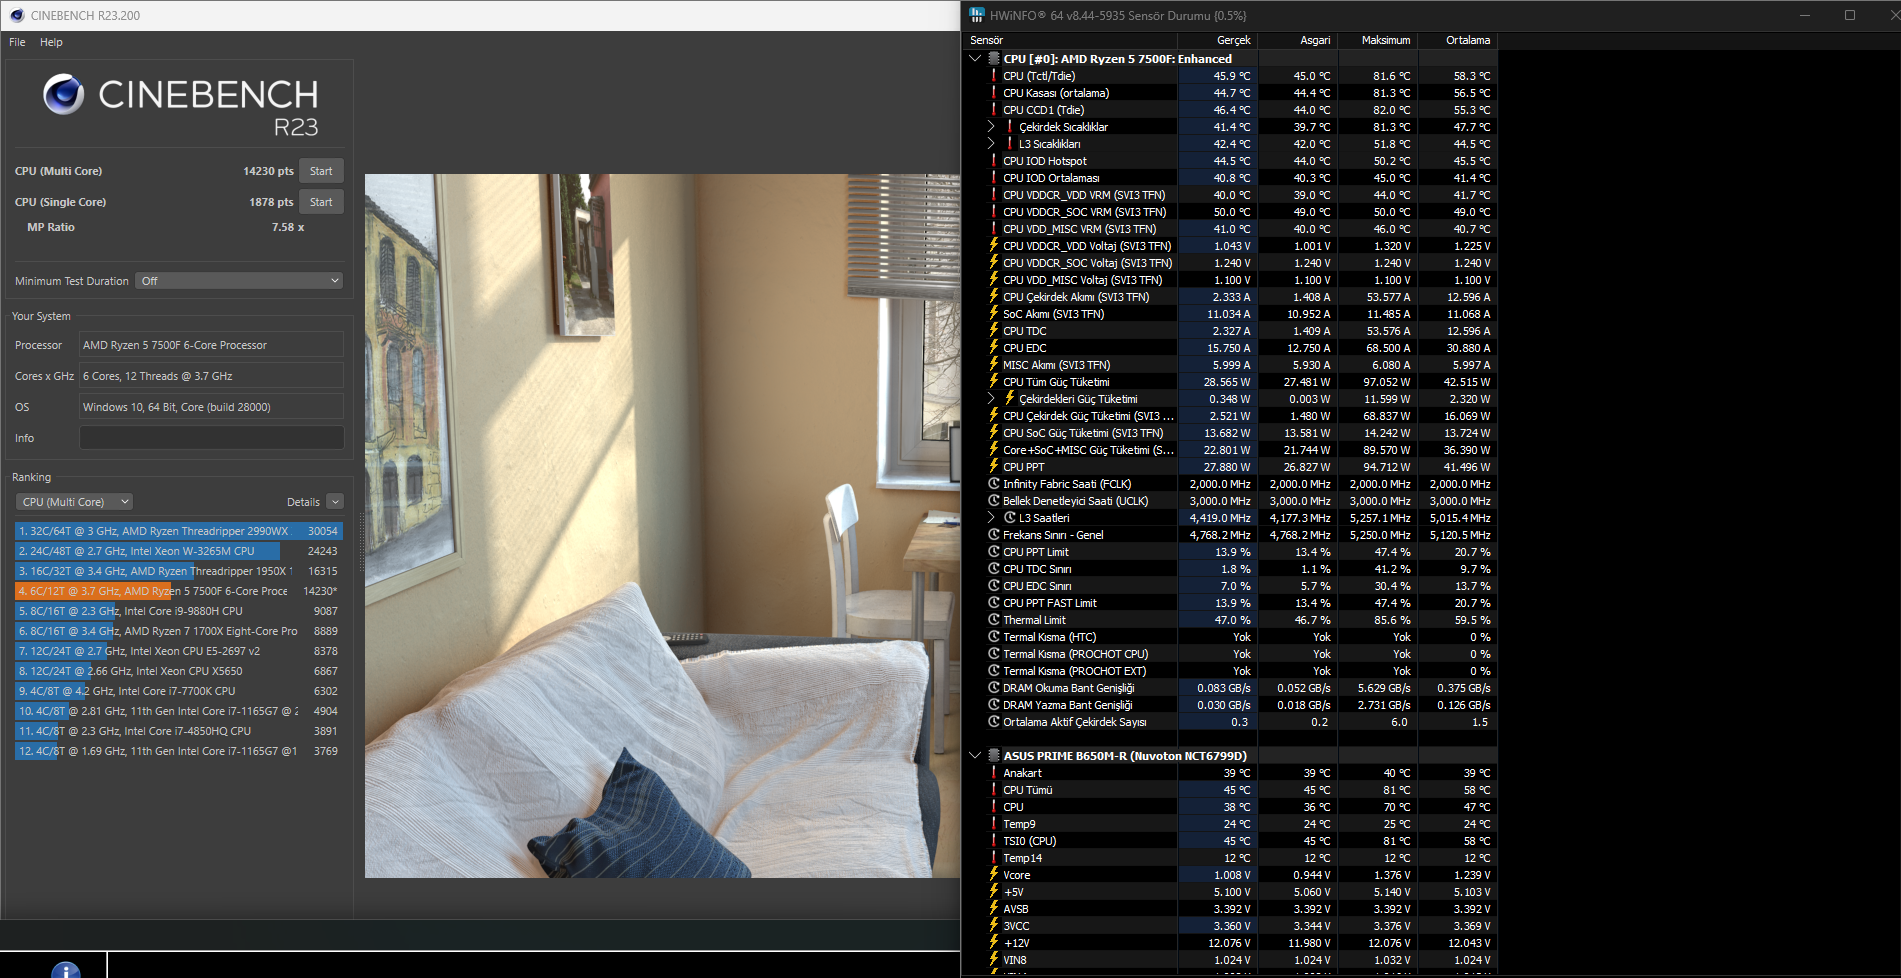Click the lightning icon beside SoC Akımı (SVI3 TFN)

click(x=994, y=314)
